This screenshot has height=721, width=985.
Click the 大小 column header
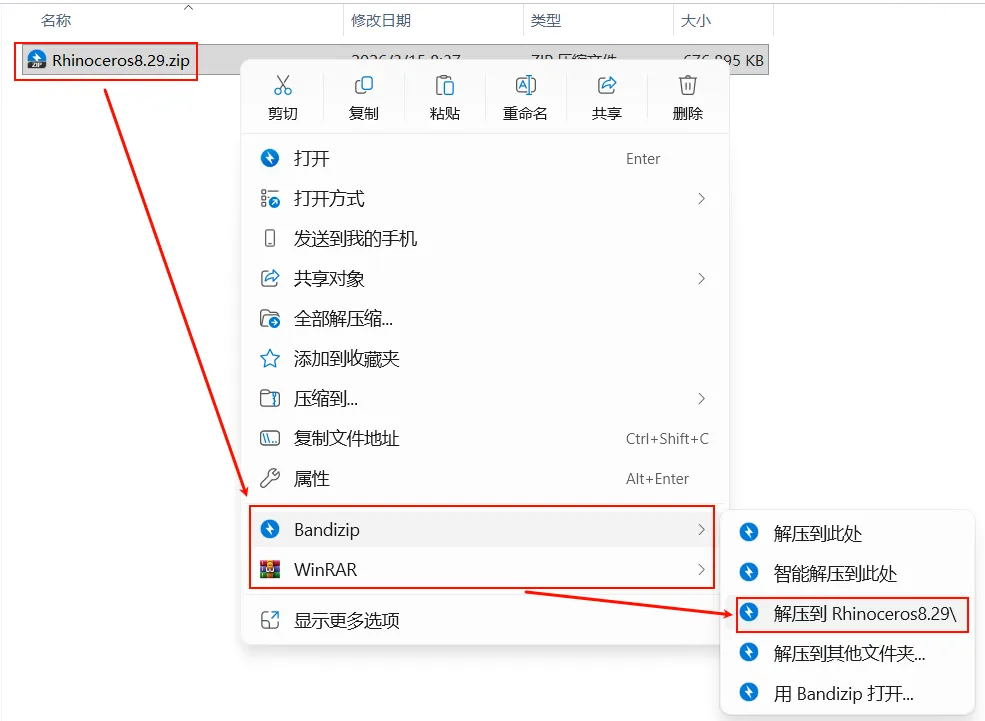[696, 21]
